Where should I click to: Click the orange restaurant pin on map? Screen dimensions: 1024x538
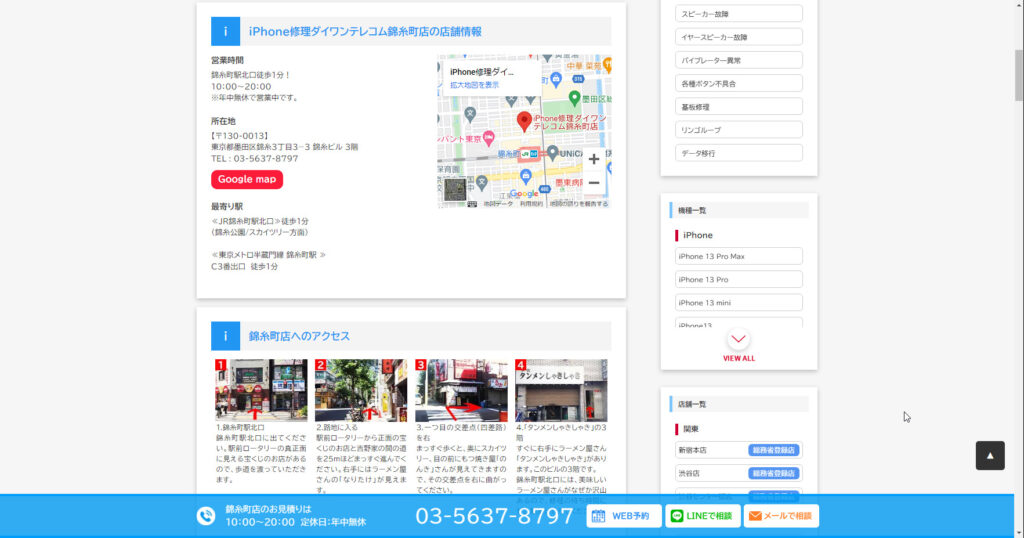click(607, 65)
